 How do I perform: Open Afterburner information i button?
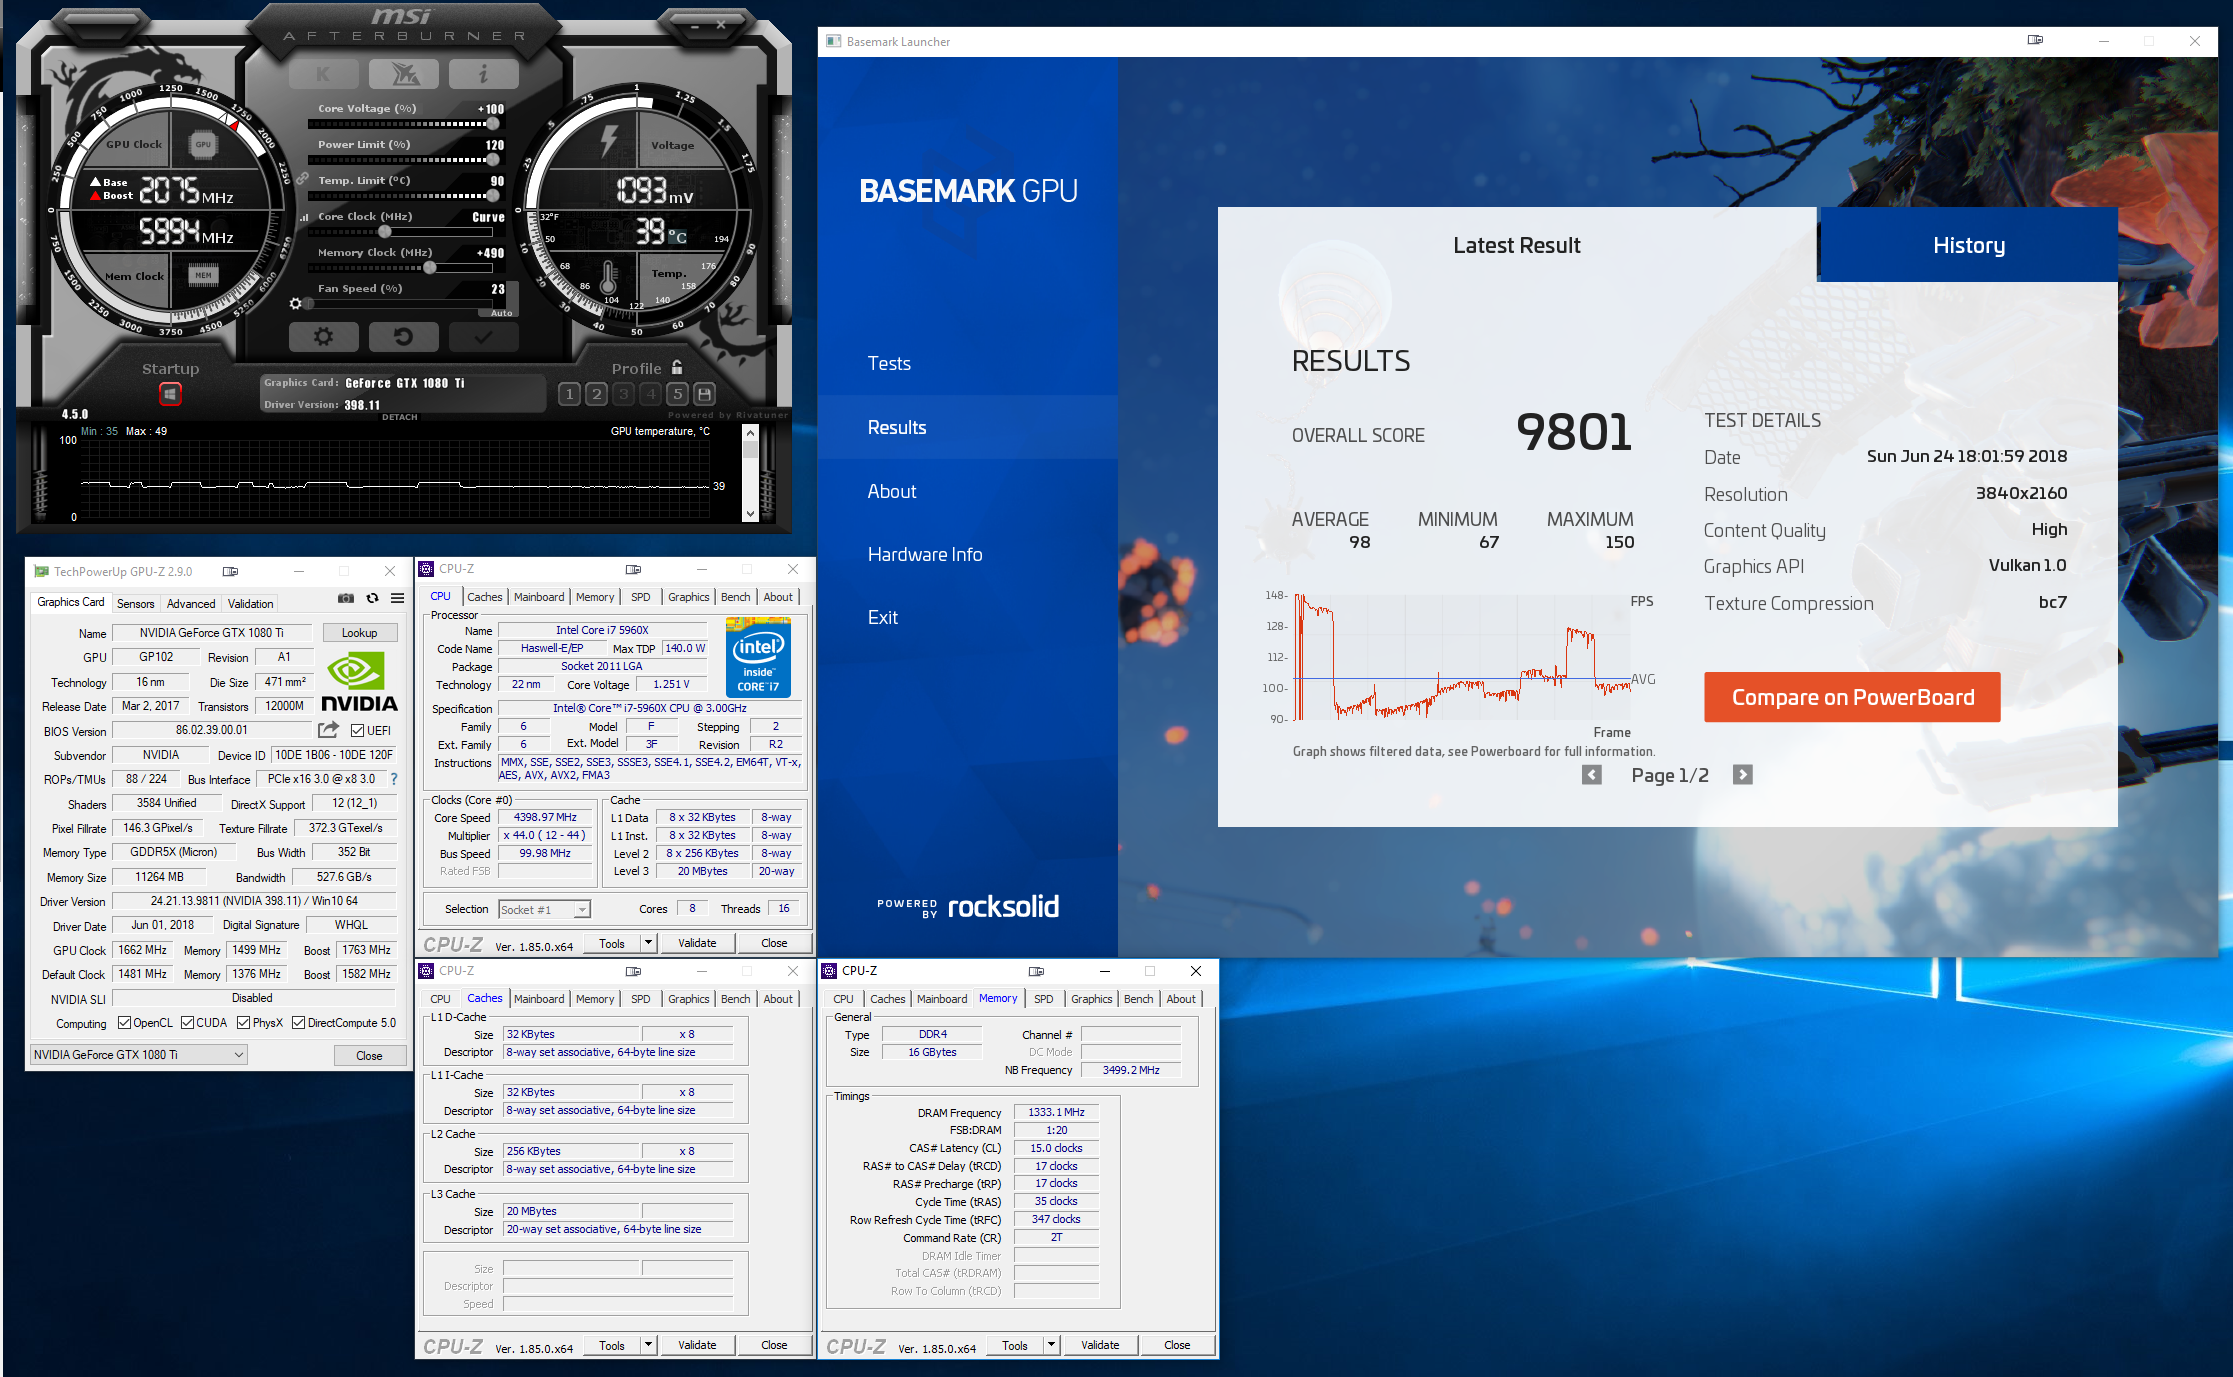(x=483, y=74)
